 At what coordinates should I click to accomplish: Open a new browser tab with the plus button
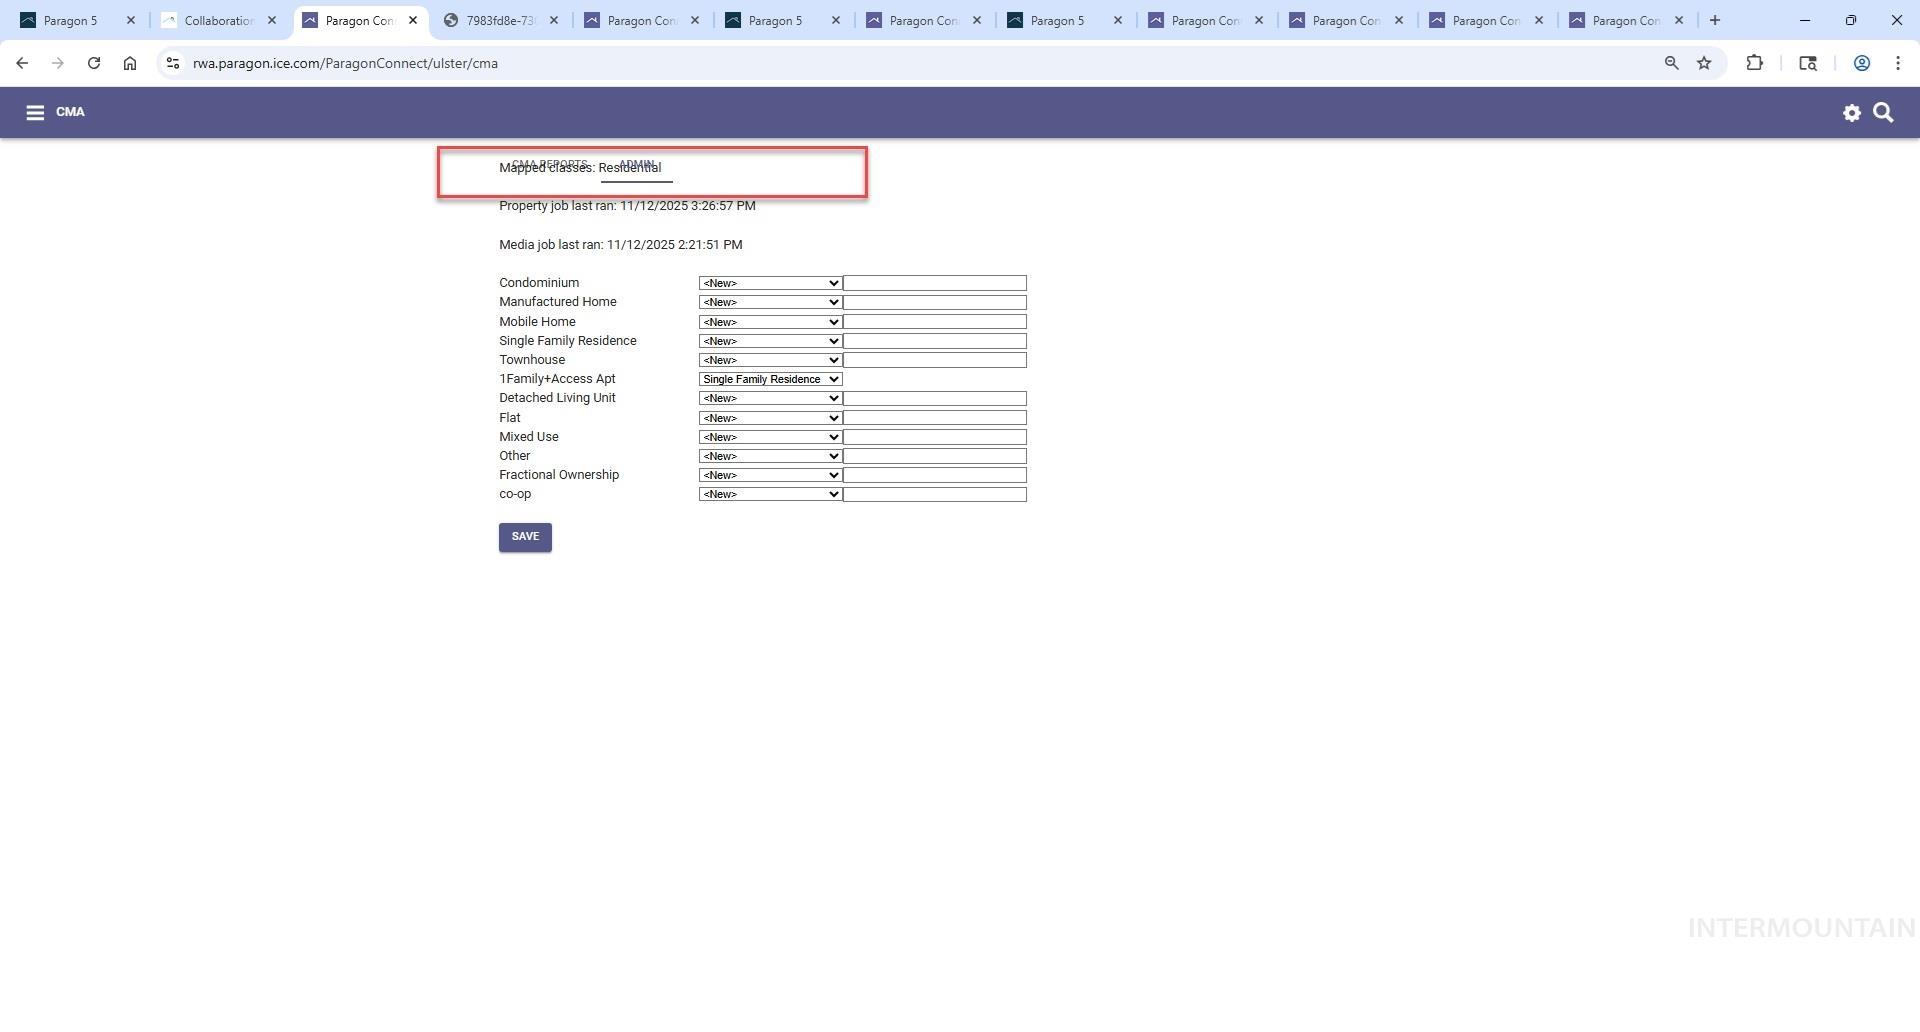[x=1714, y=20]
